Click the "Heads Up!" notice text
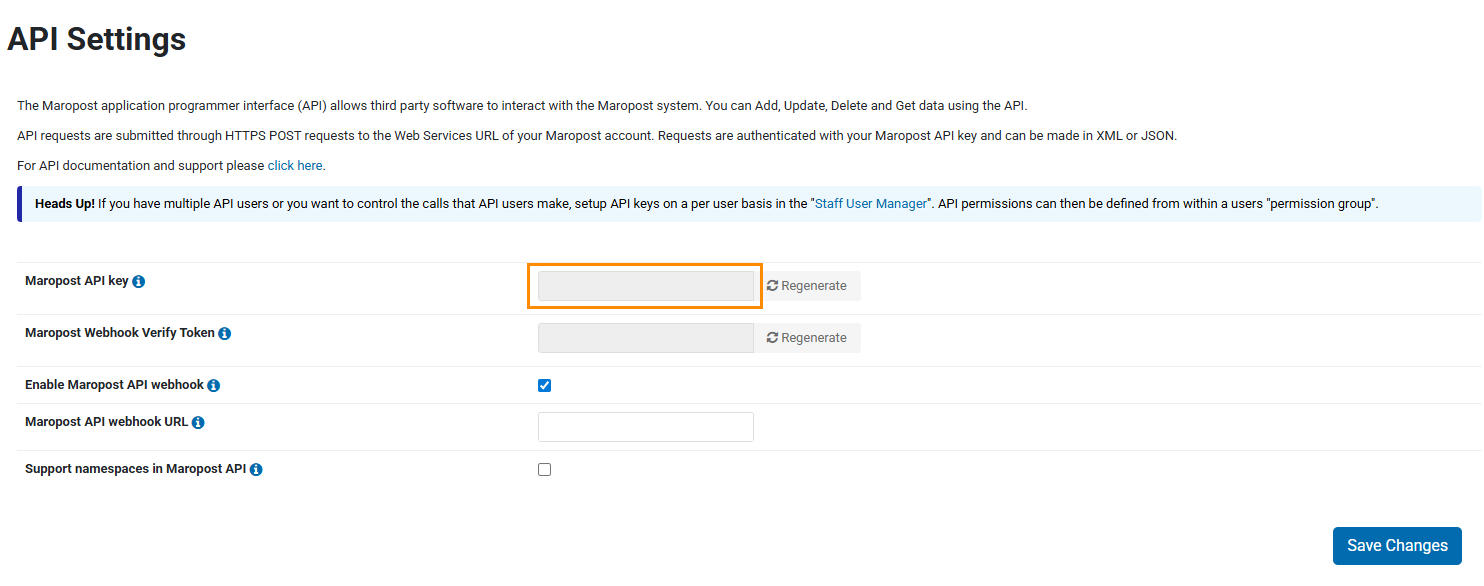 point(65,204)
